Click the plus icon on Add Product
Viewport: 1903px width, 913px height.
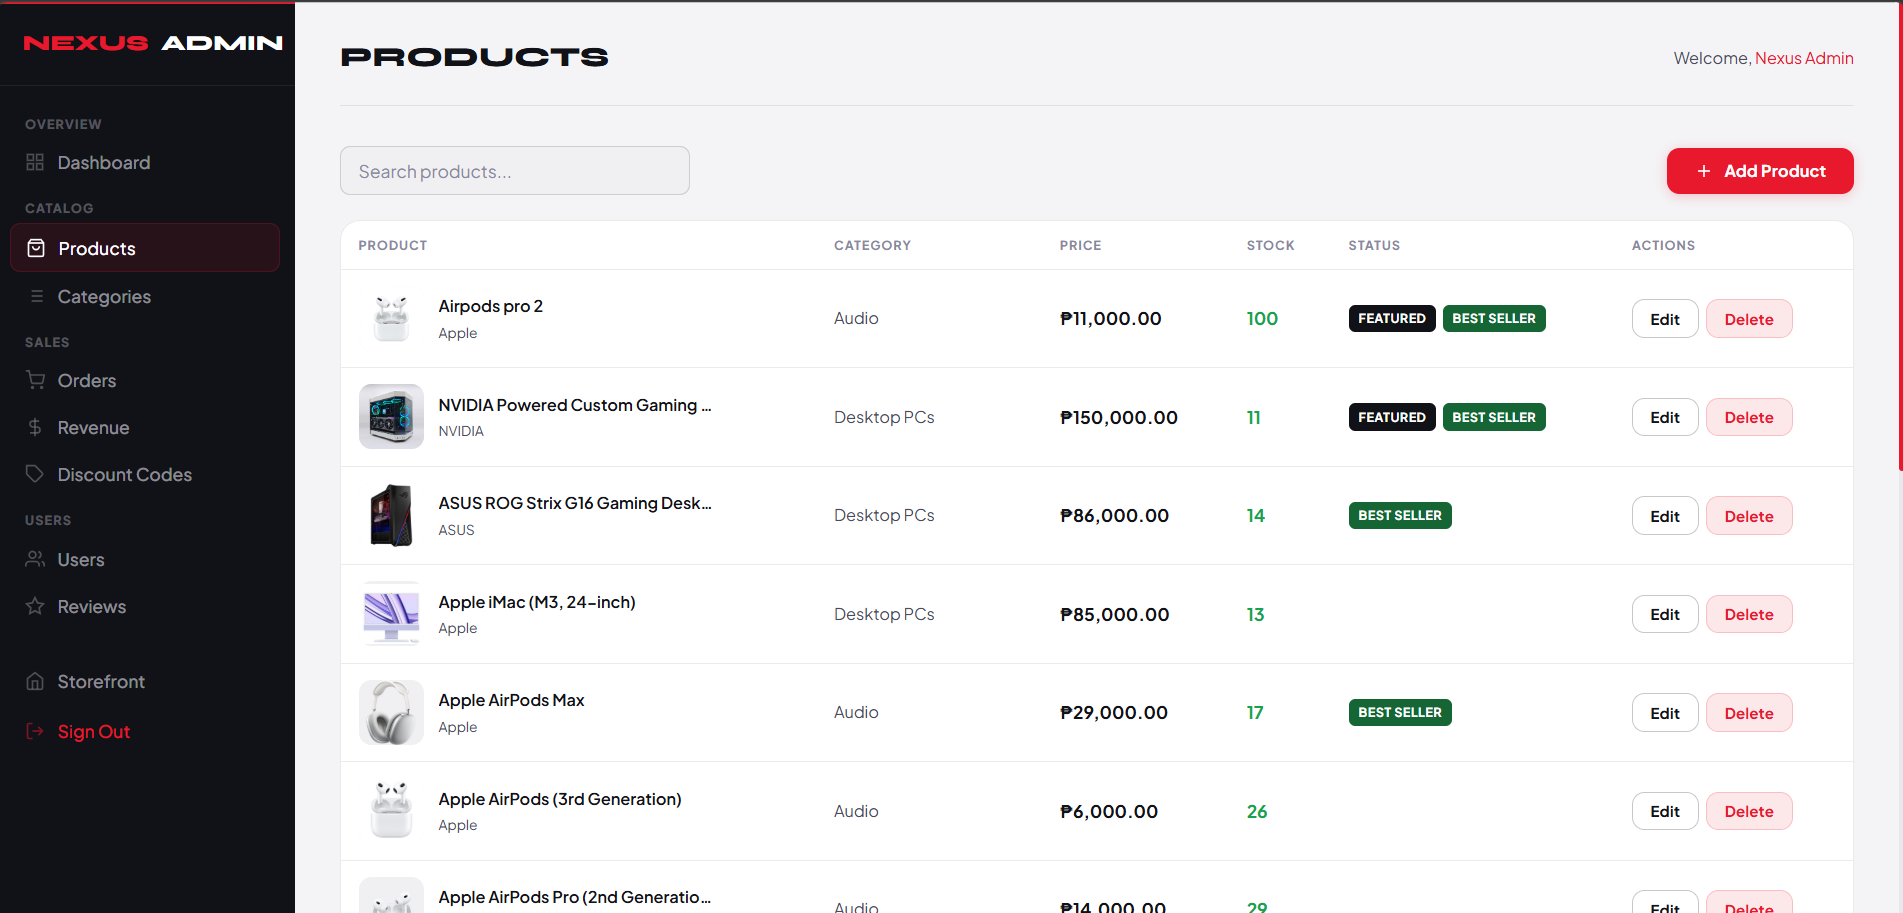(1704, 171)
